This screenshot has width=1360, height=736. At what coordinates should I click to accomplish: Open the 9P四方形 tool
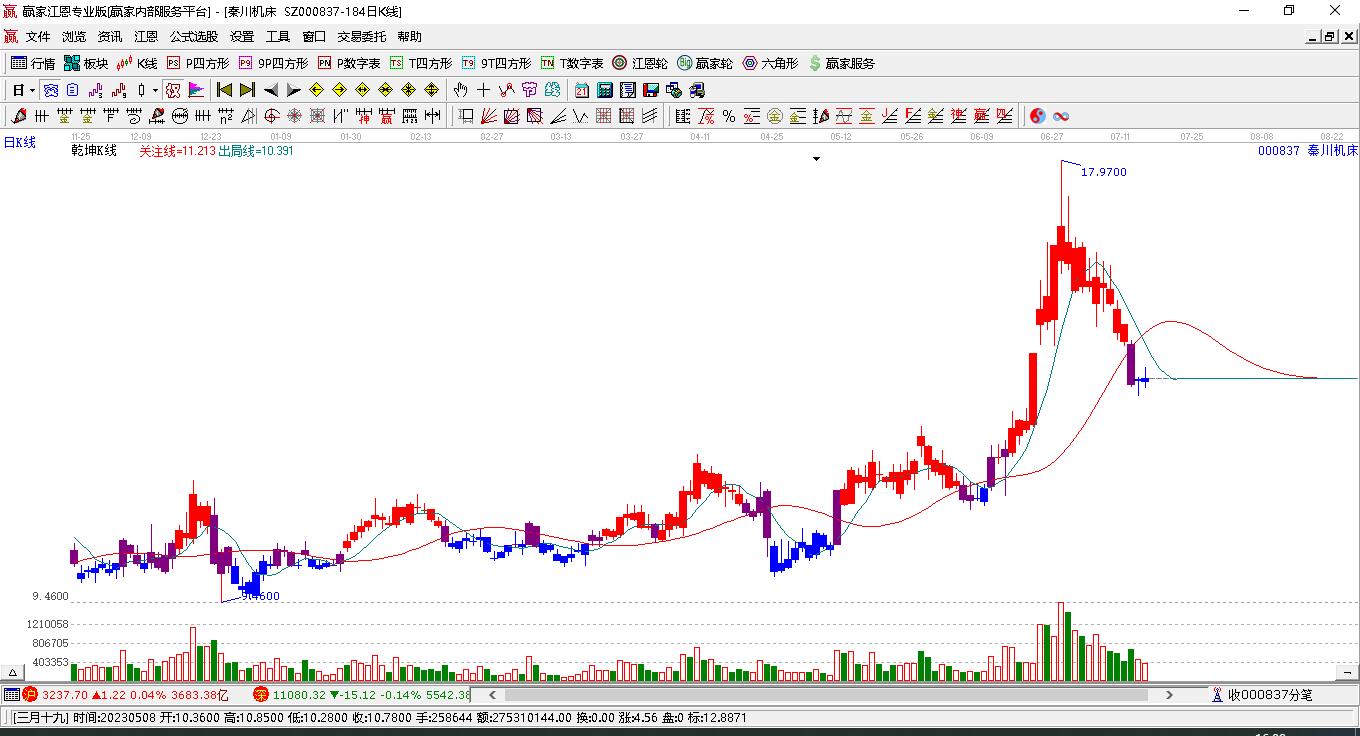273,63
